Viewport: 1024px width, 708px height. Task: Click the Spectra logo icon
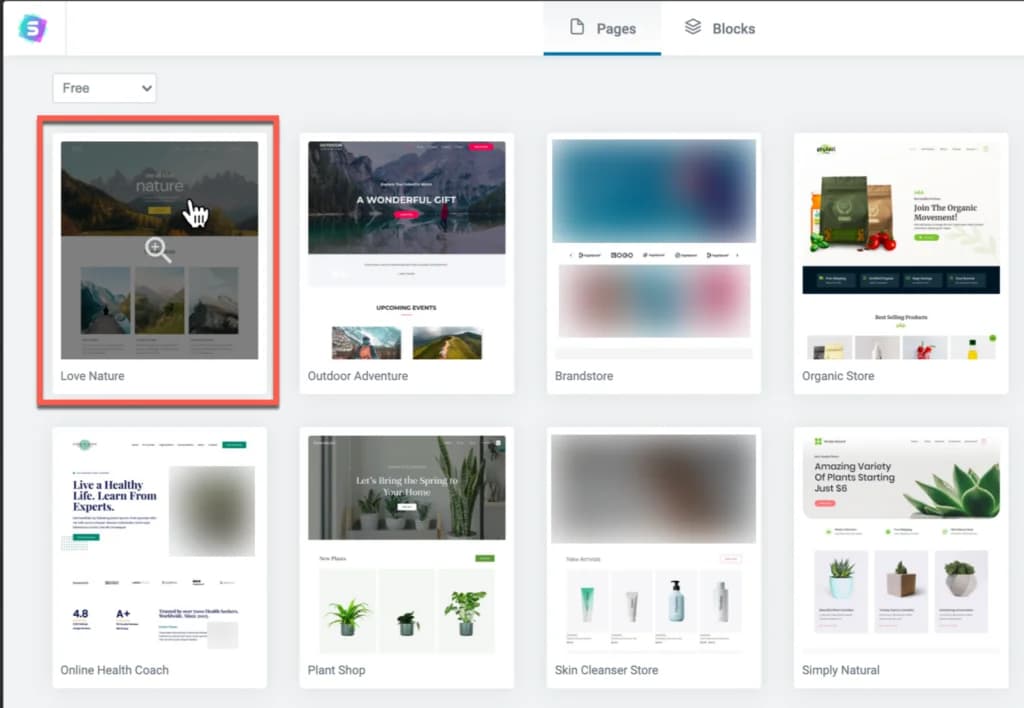tap(33, 27)
